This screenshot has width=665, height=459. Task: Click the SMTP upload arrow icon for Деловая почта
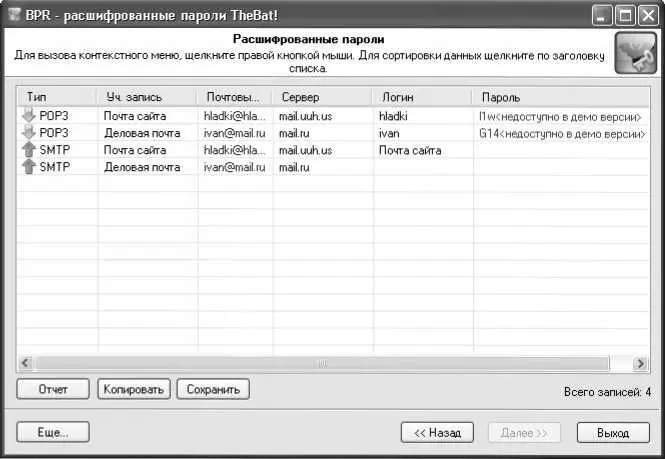[x=28, y=166]
